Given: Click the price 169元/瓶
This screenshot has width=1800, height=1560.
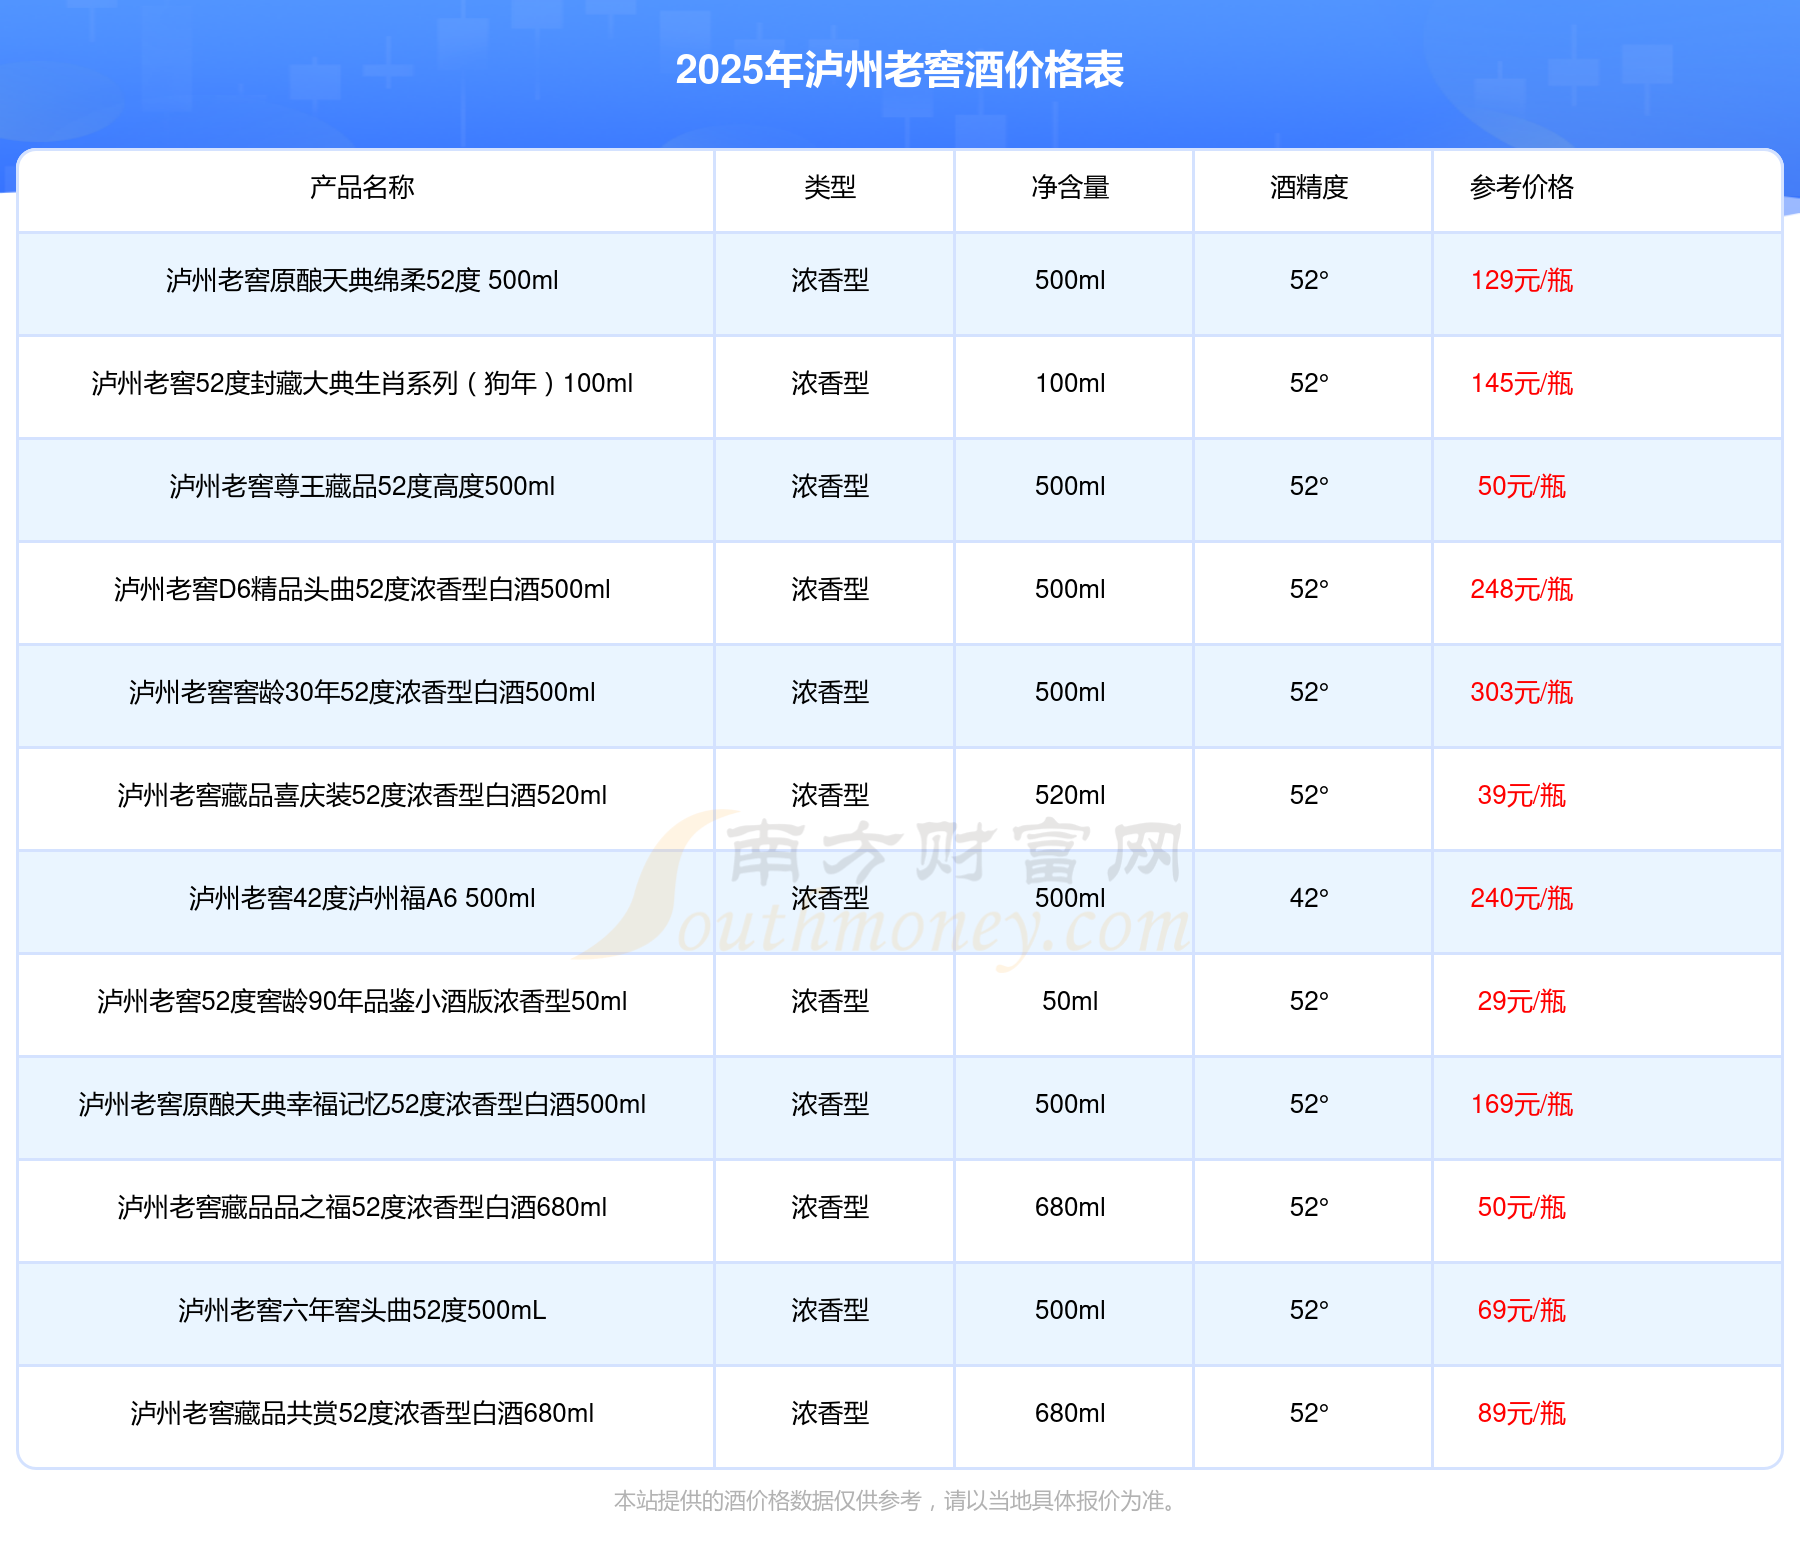Looking at the screenshot, I should coord(1522,1104).
